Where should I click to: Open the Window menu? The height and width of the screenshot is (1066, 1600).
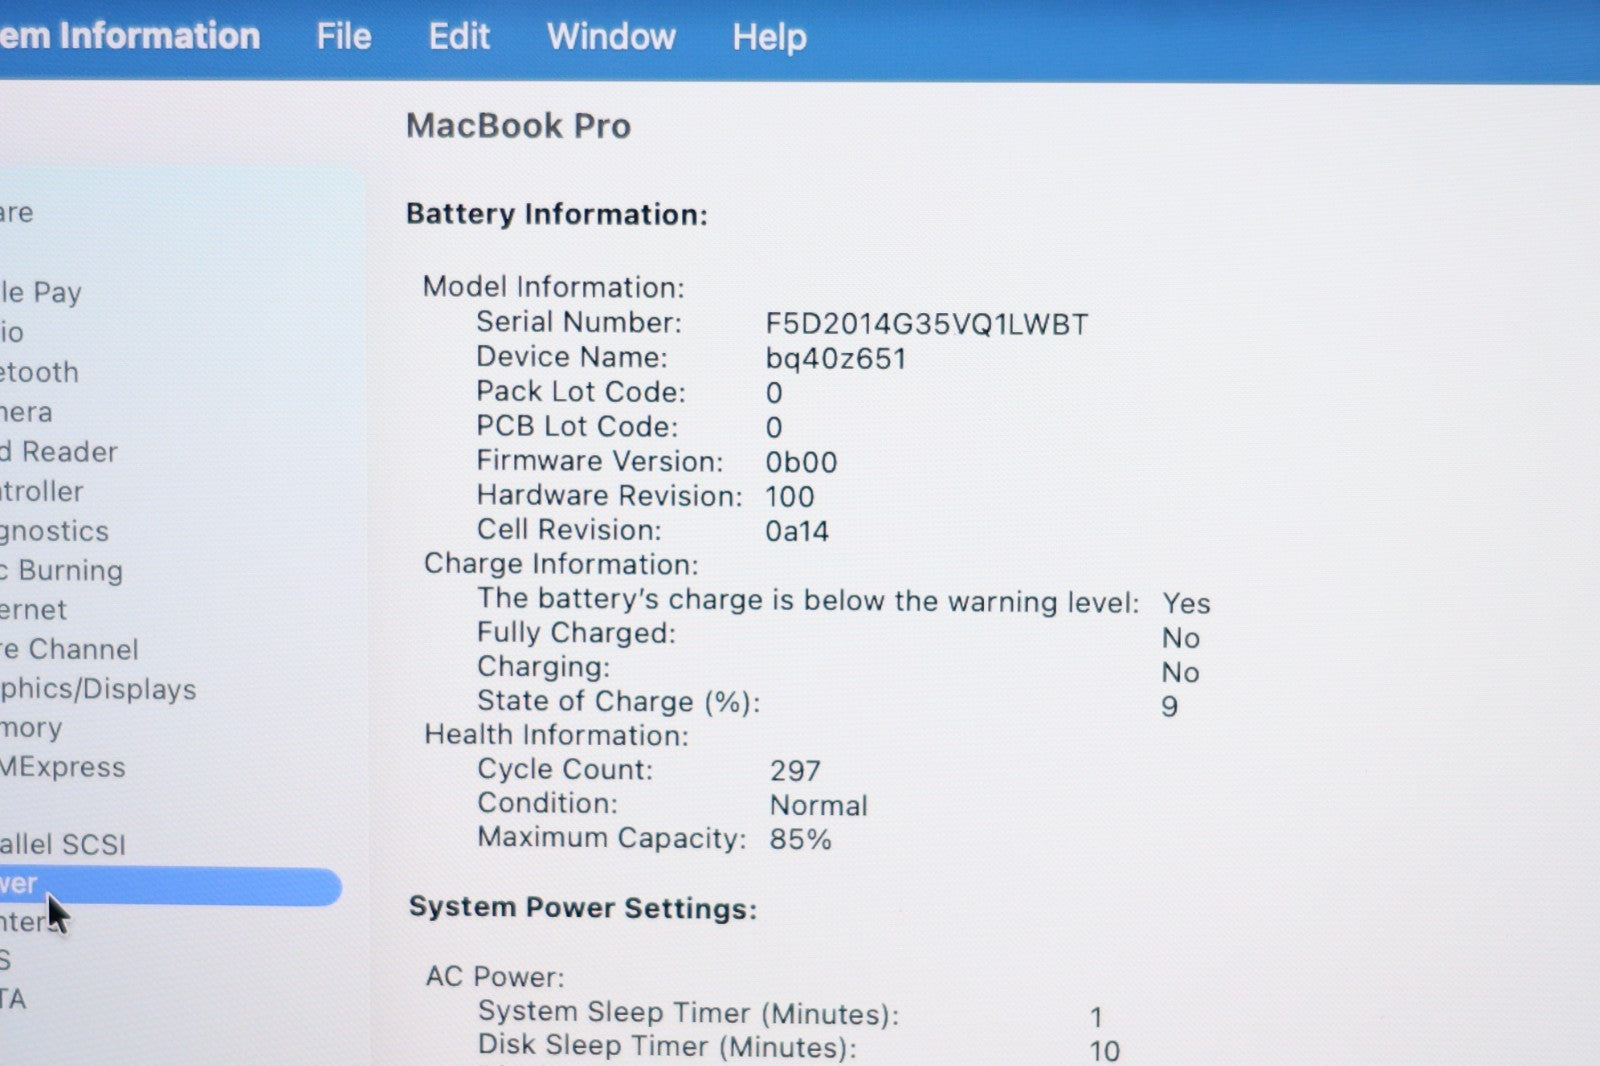[611, 37]
